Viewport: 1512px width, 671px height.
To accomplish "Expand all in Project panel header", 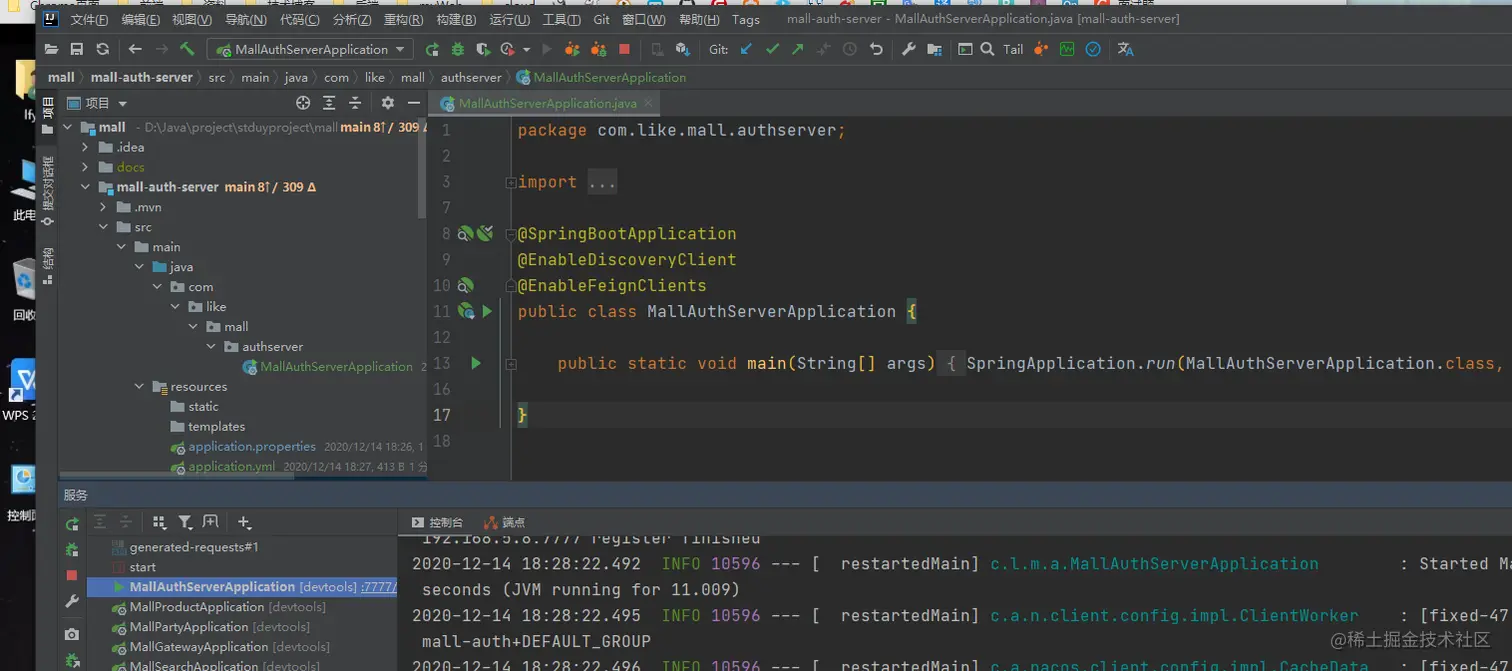I will coord(329,103).
